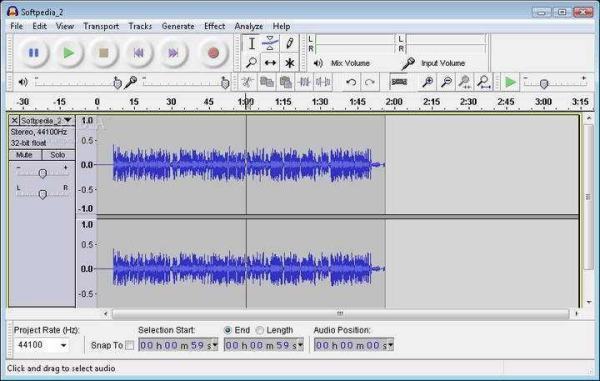Click the Zoom In magnifier icon

427,82
